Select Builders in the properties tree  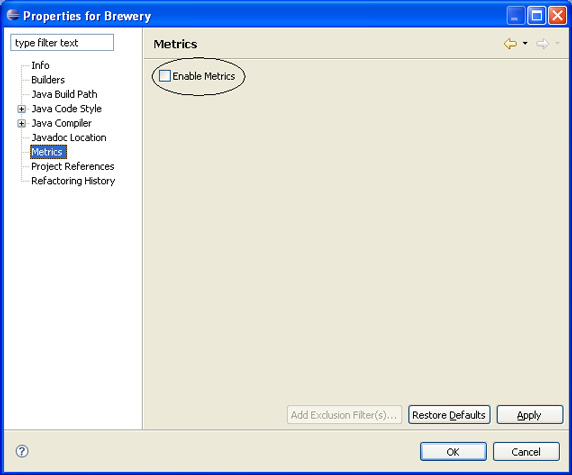(48, 80)
